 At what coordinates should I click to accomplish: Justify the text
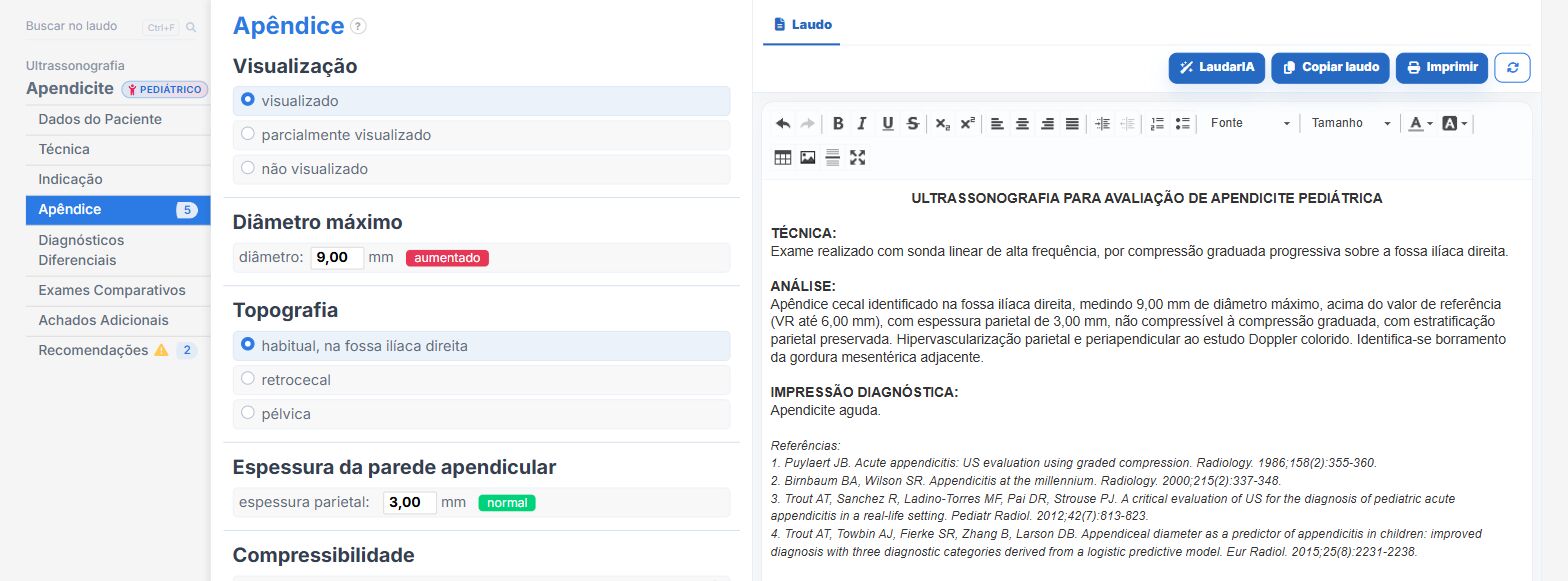click(1072, 124)
